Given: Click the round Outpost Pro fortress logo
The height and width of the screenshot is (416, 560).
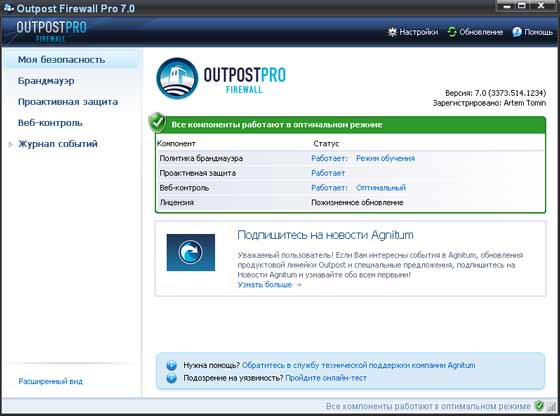Looking at the screenshot, I should point(177,79).
